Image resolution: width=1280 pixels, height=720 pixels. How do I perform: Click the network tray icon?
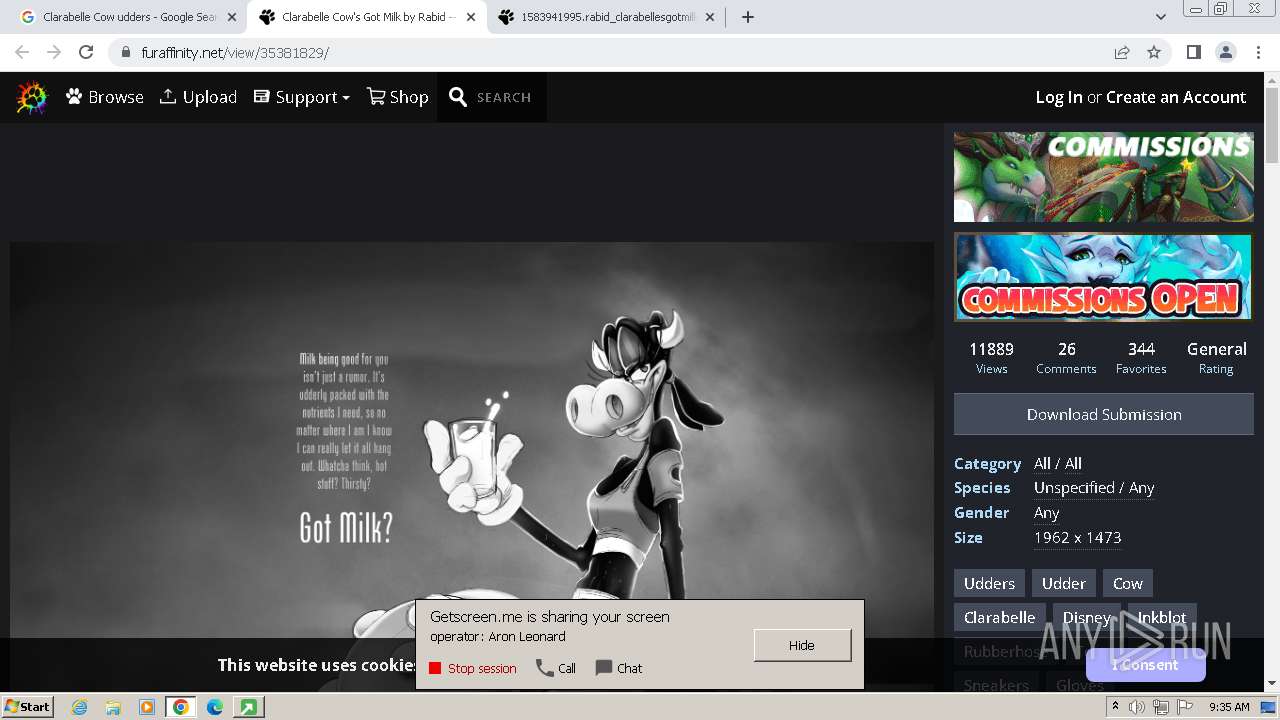(1161, 707)
